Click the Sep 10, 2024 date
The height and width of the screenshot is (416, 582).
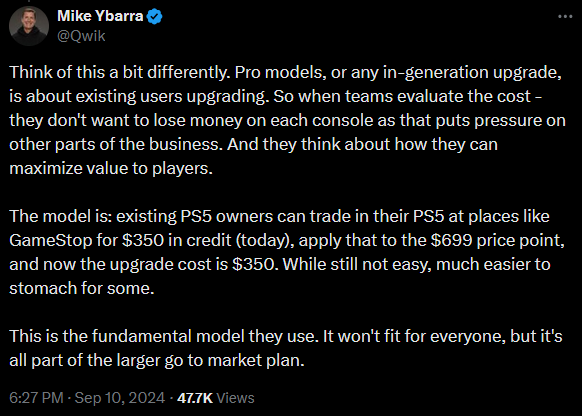[120, 398]
